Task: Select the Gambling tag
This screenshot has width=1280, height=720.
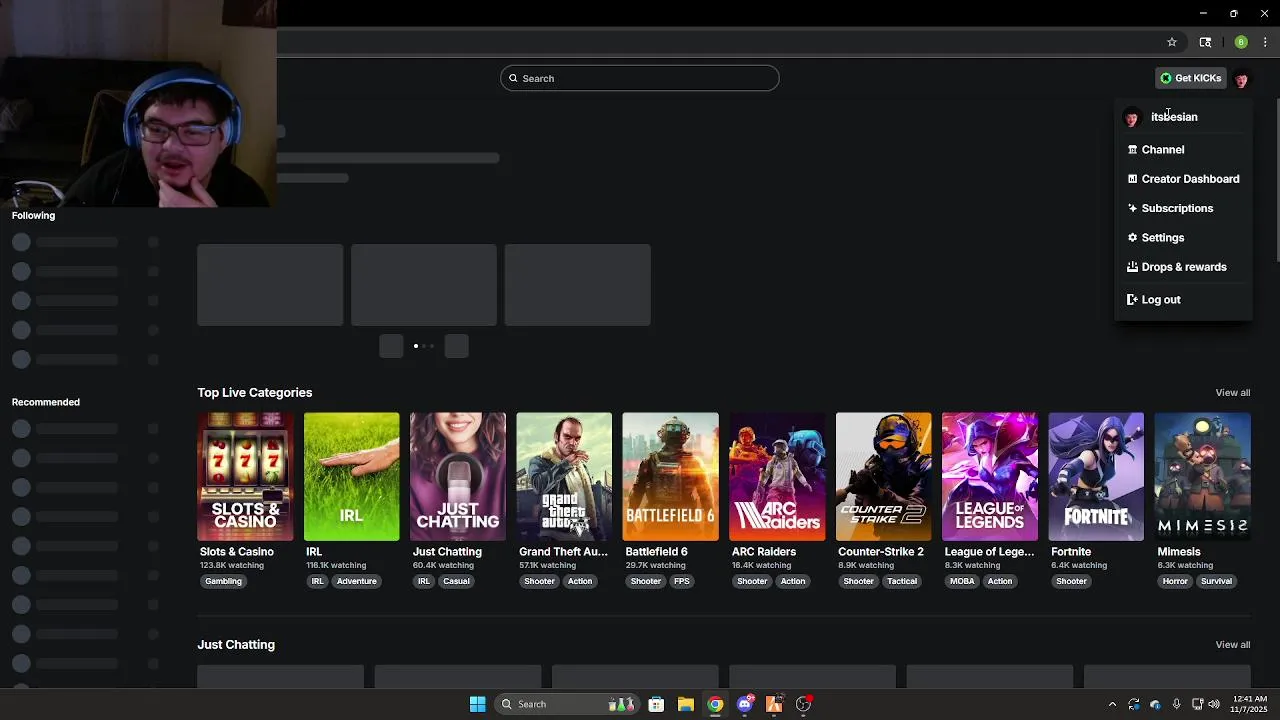Action: click(223, 581)
